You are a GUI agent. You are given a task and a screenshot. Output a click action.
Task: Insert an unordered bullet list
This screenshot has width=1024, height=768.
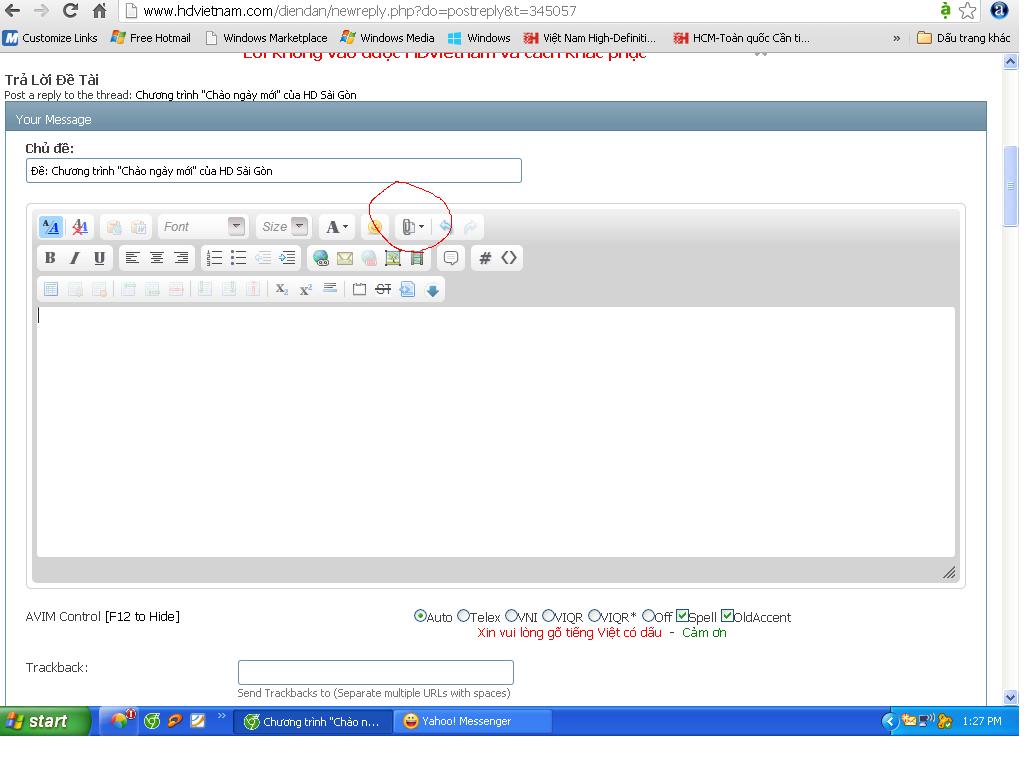coord(238,258)
